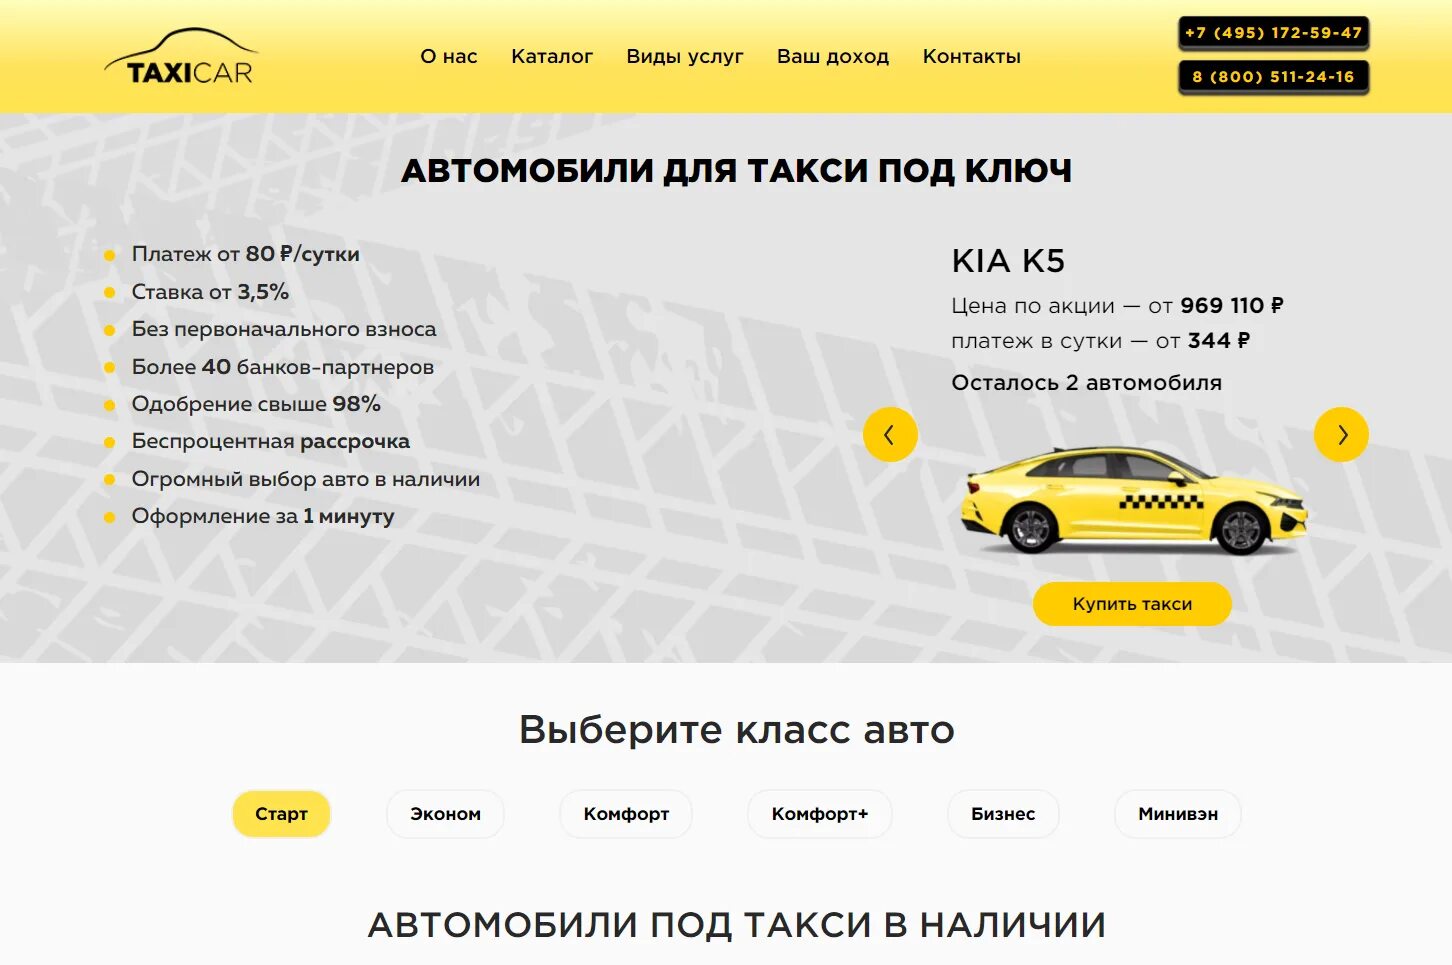Select the Комфорт class tab
1452x965 pixels.
[626, 814]
